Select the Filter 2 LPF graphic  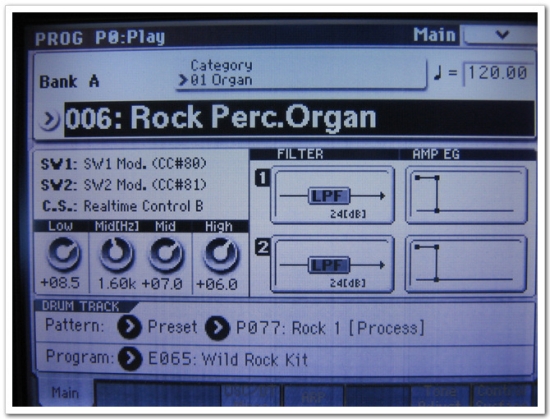(332, 264)
